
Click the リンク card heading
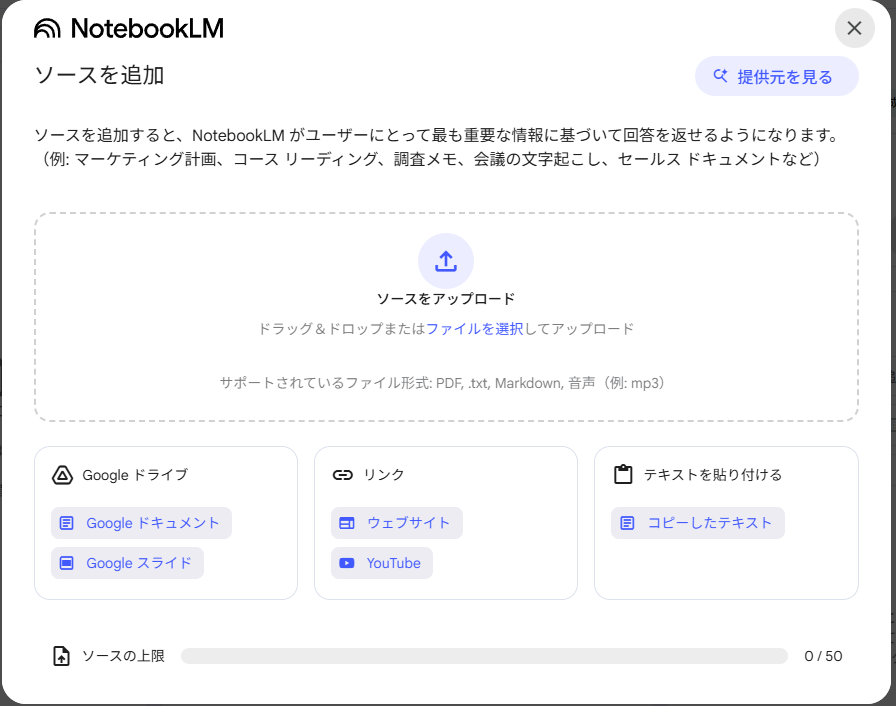click(384, 475)
